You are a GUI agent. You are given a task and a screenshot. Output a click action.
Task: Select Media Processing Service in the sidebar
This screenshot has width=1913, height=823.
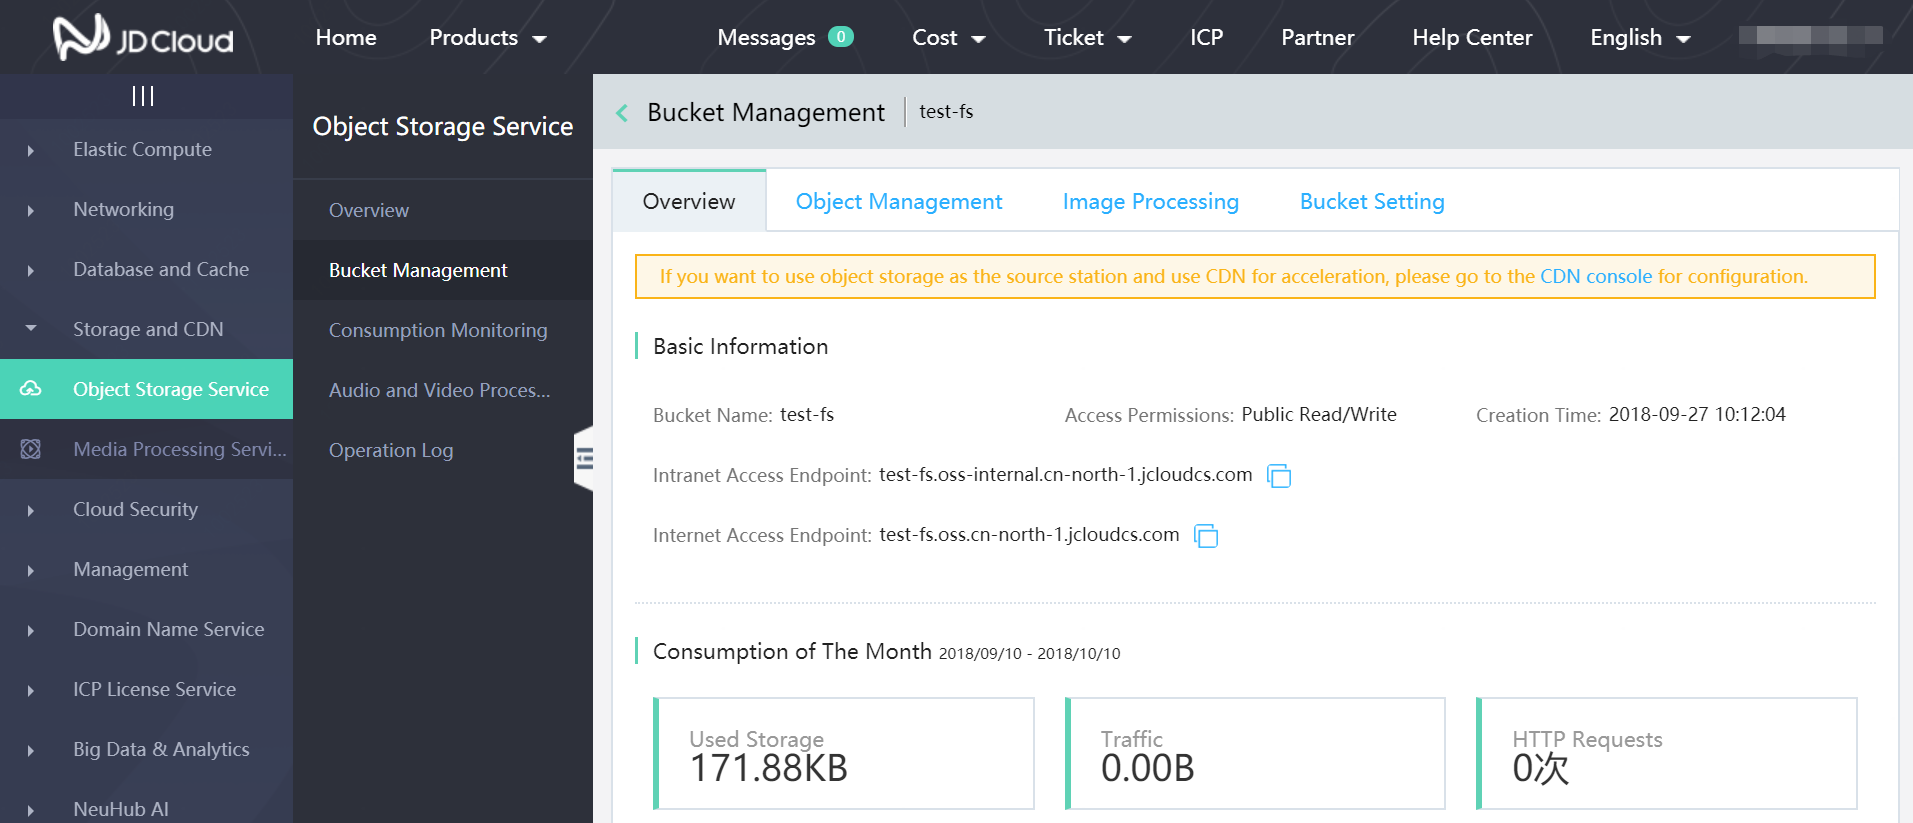[x=146, y=449]
